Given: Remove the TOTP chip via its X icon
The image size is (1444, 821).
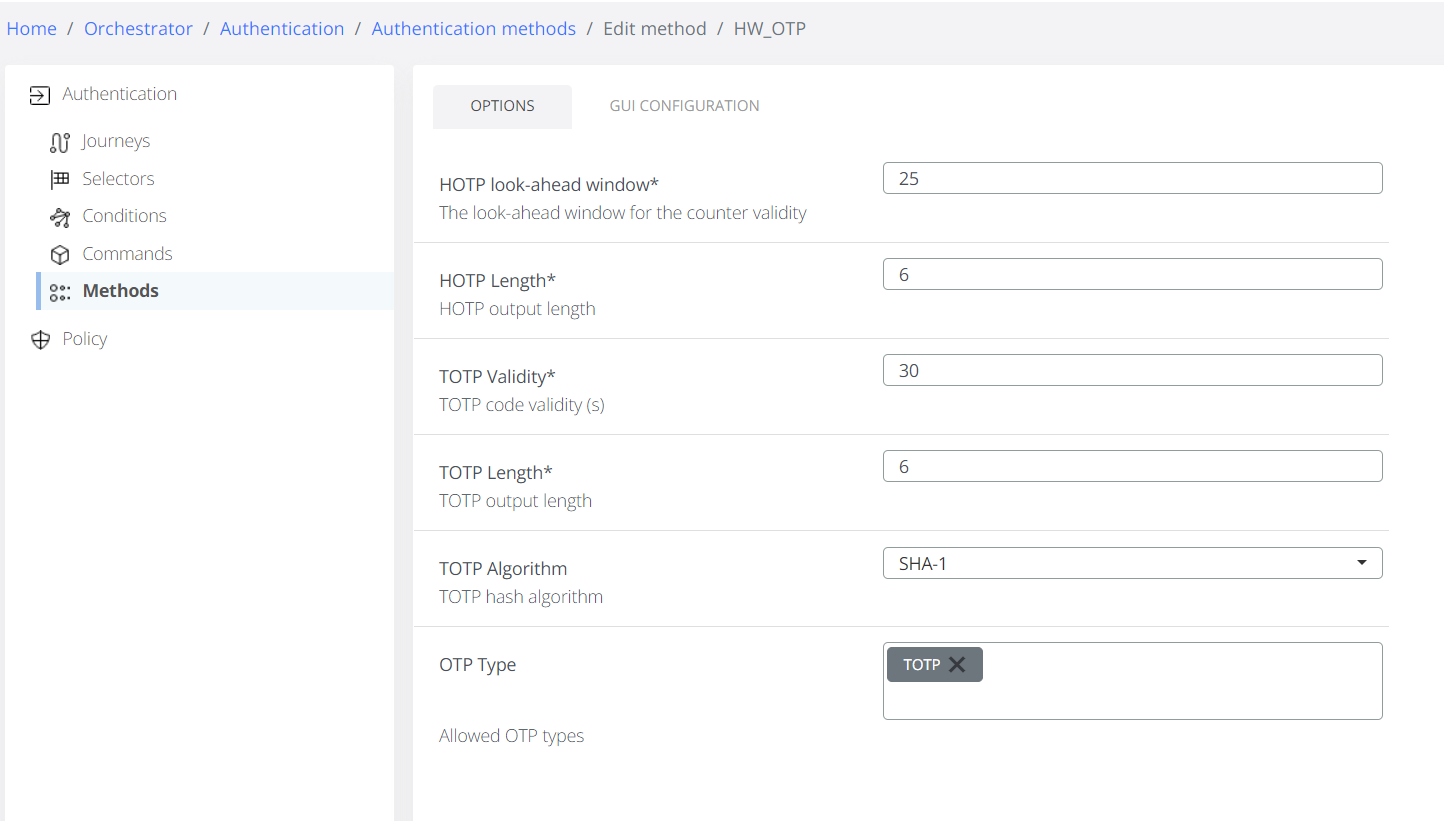Looking at the screenshot, I should 957,663.
